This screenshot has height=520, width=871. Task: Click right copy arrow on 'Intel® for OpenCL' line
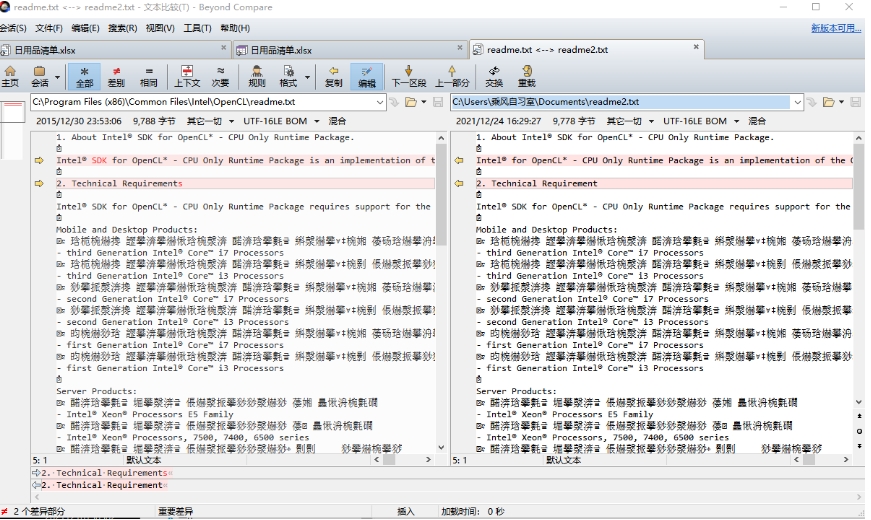point(459,160)
